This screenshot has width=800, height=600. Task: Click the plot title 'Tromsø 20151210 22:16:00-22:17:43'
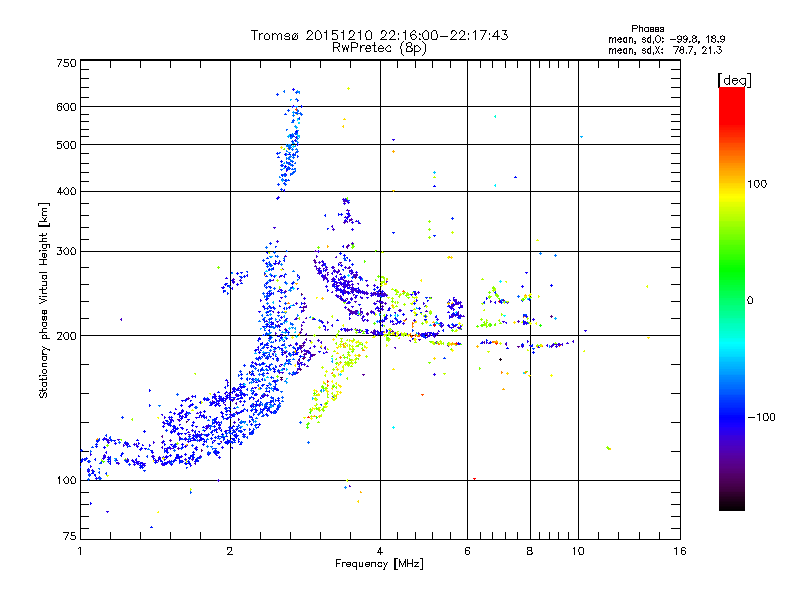tap(379, 35)
